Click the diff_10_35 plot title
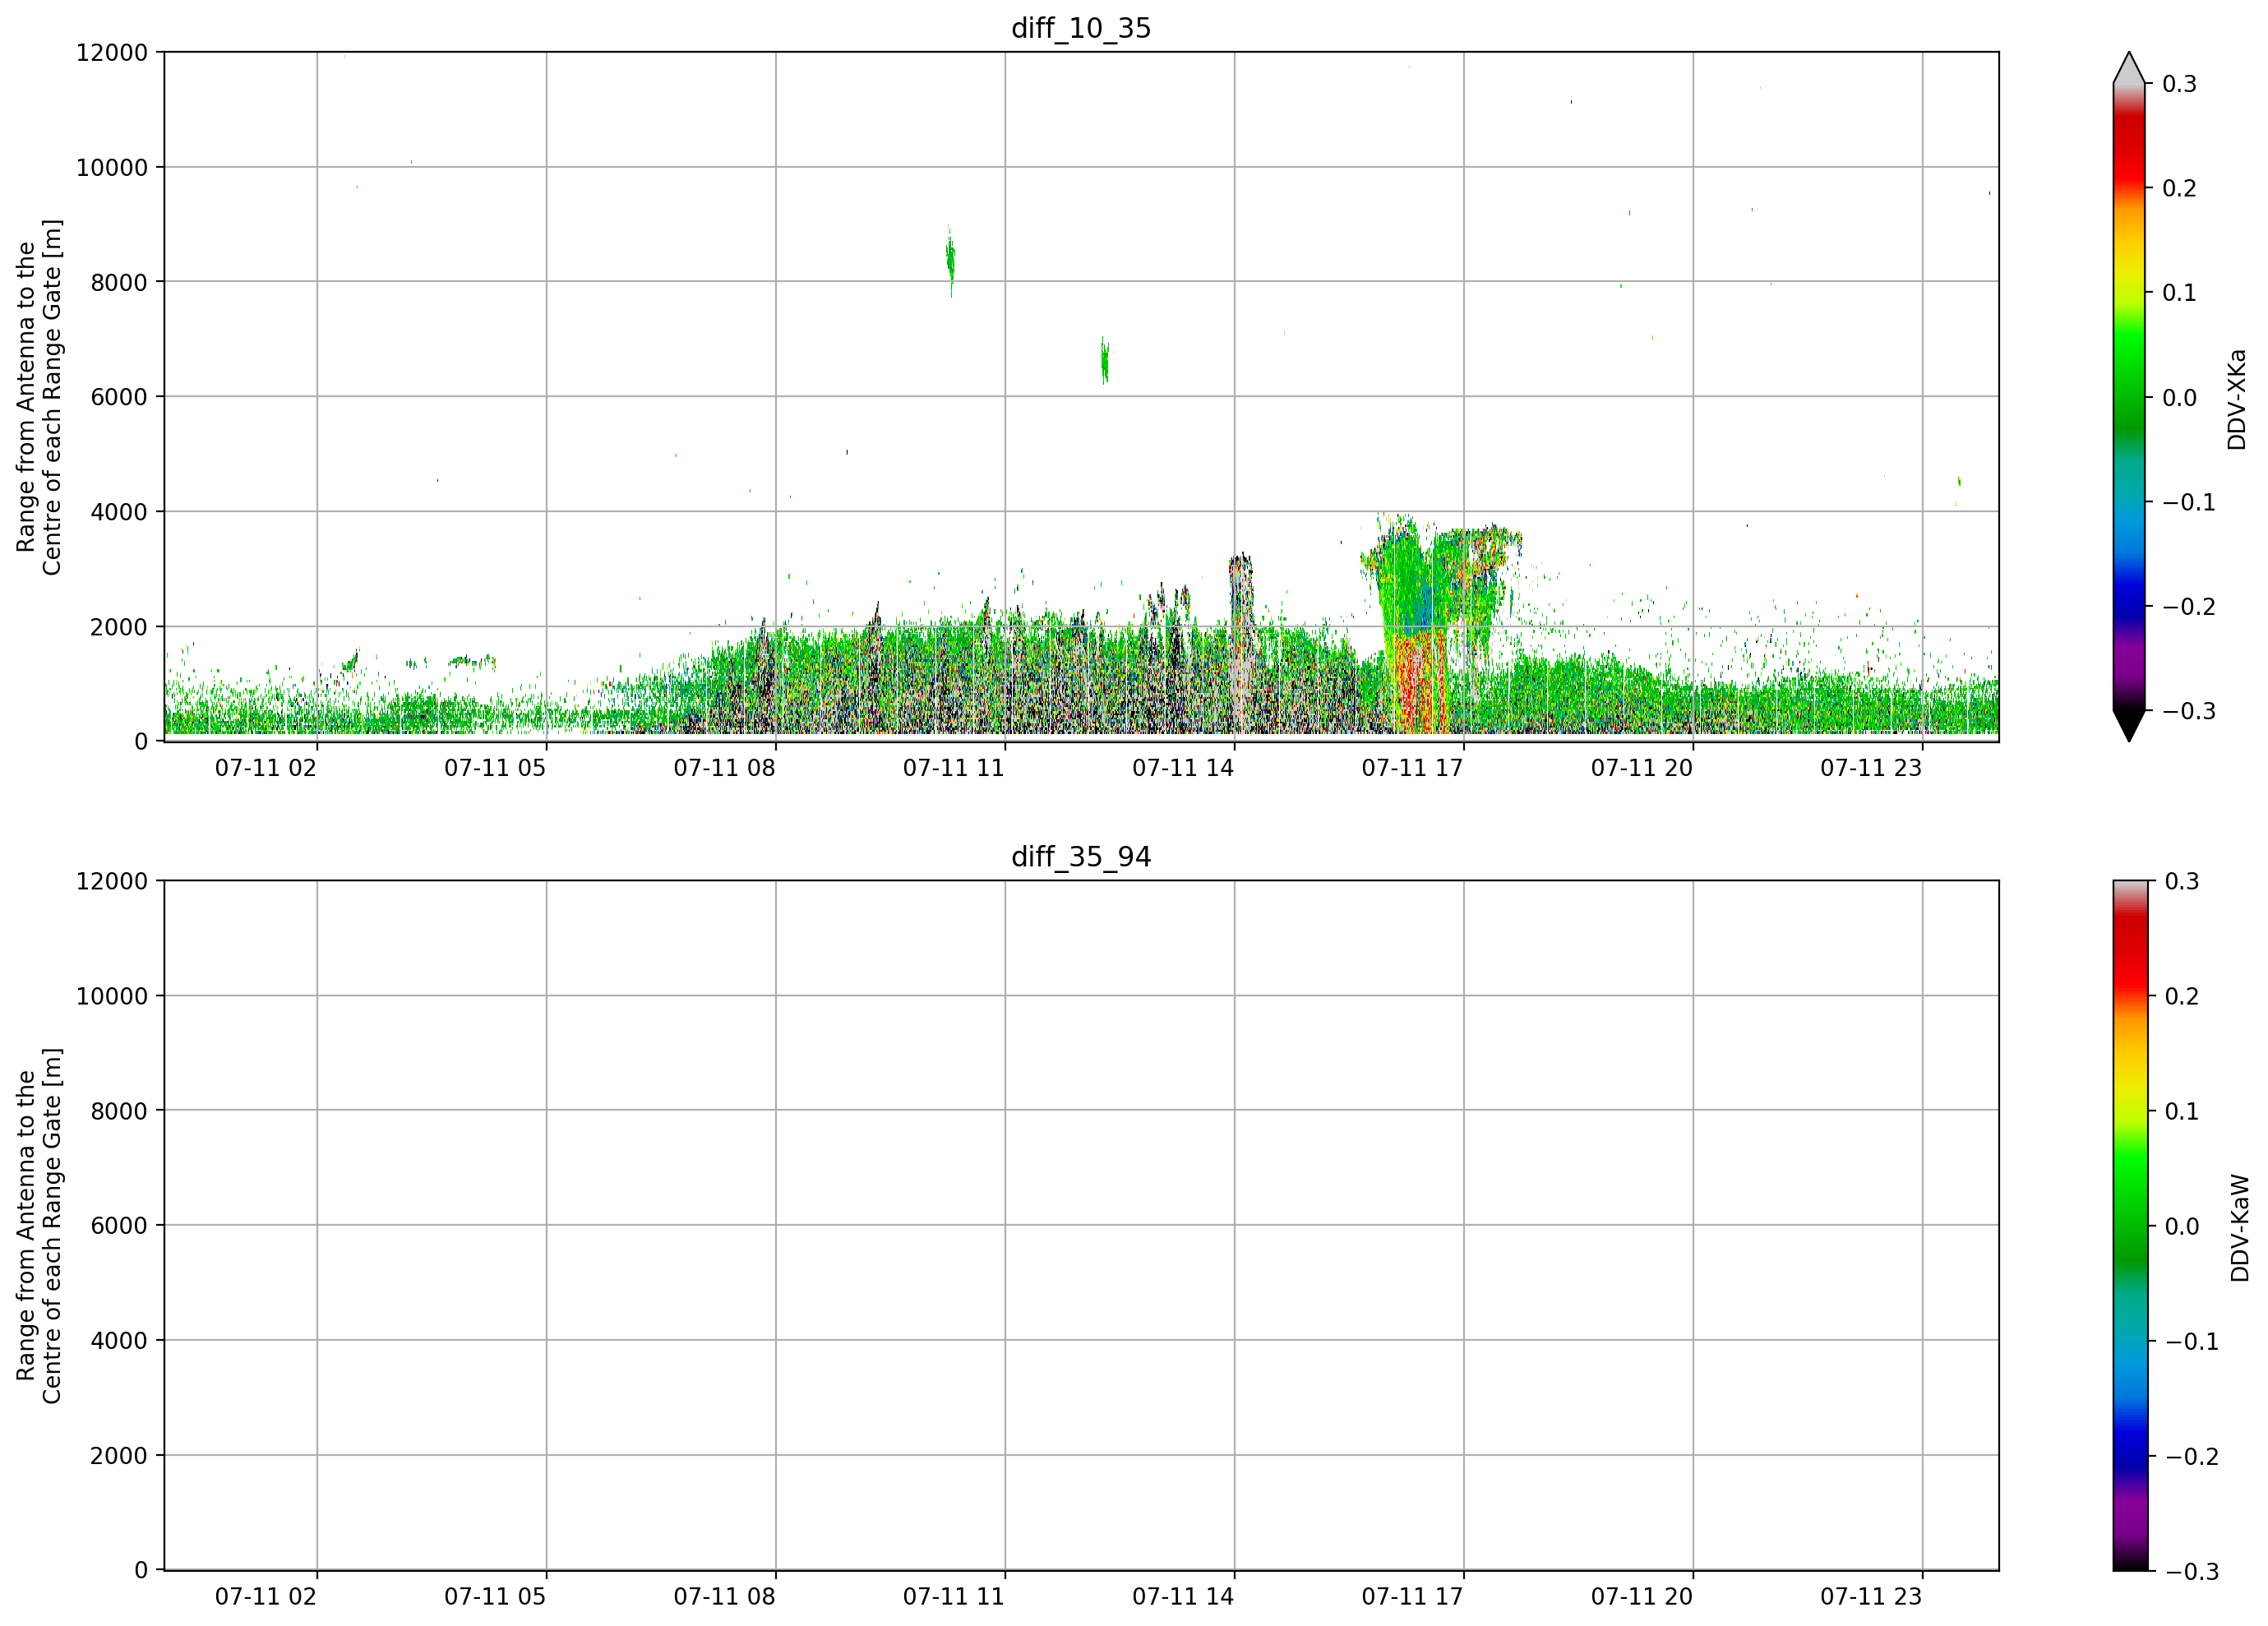Image resolution: width=2268 pixels, height=1626 pixels. 1081,28
